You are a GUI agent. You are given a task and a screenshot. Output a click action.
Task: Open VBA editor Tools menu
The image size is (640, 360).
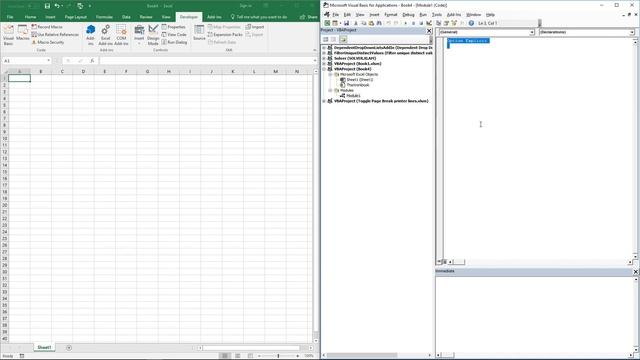click(x=437, y=15)
